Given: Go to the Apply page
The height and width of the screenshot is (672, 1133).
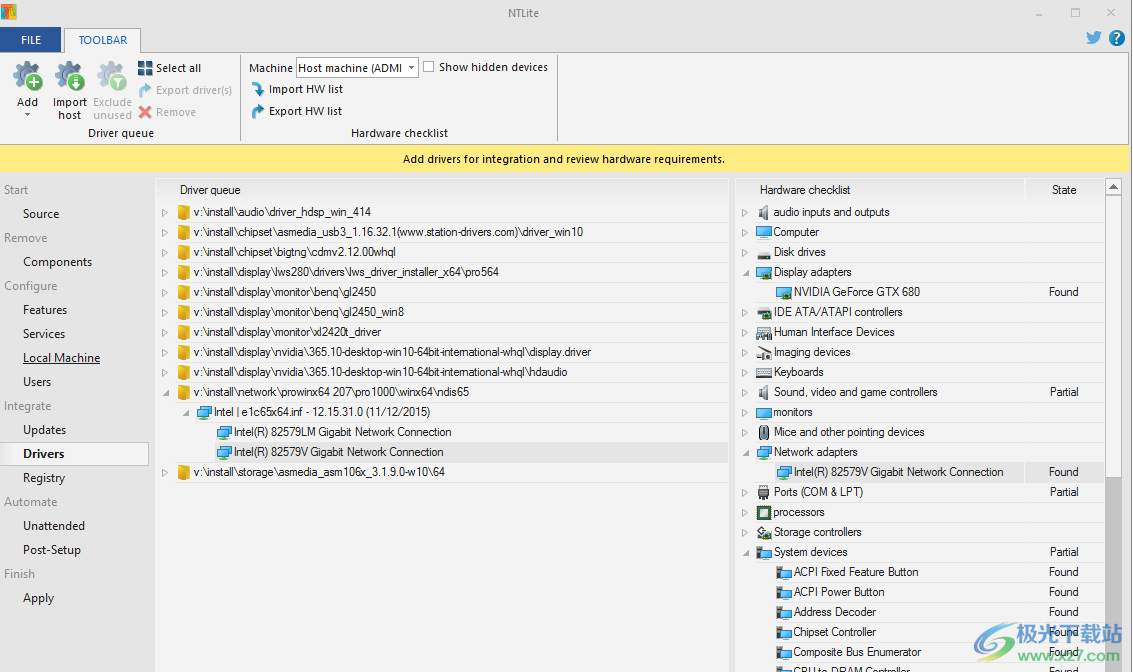Looking at the screenshot, I should [x=38, y=598].
